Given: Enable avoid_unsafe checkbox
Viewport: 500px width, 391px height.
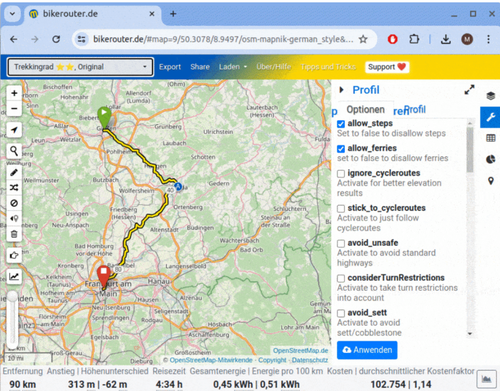Looking at the screenshot, I should click(341, 243).
